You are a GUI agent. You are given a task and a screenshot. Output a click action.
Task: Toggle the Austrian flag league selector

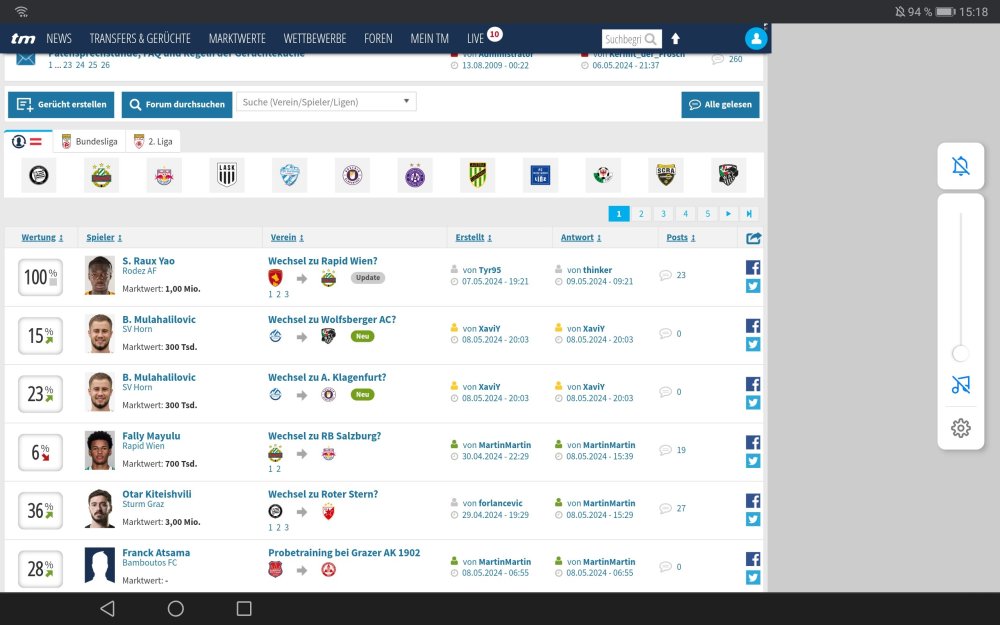pyautogui.click(x=27, y=141)
